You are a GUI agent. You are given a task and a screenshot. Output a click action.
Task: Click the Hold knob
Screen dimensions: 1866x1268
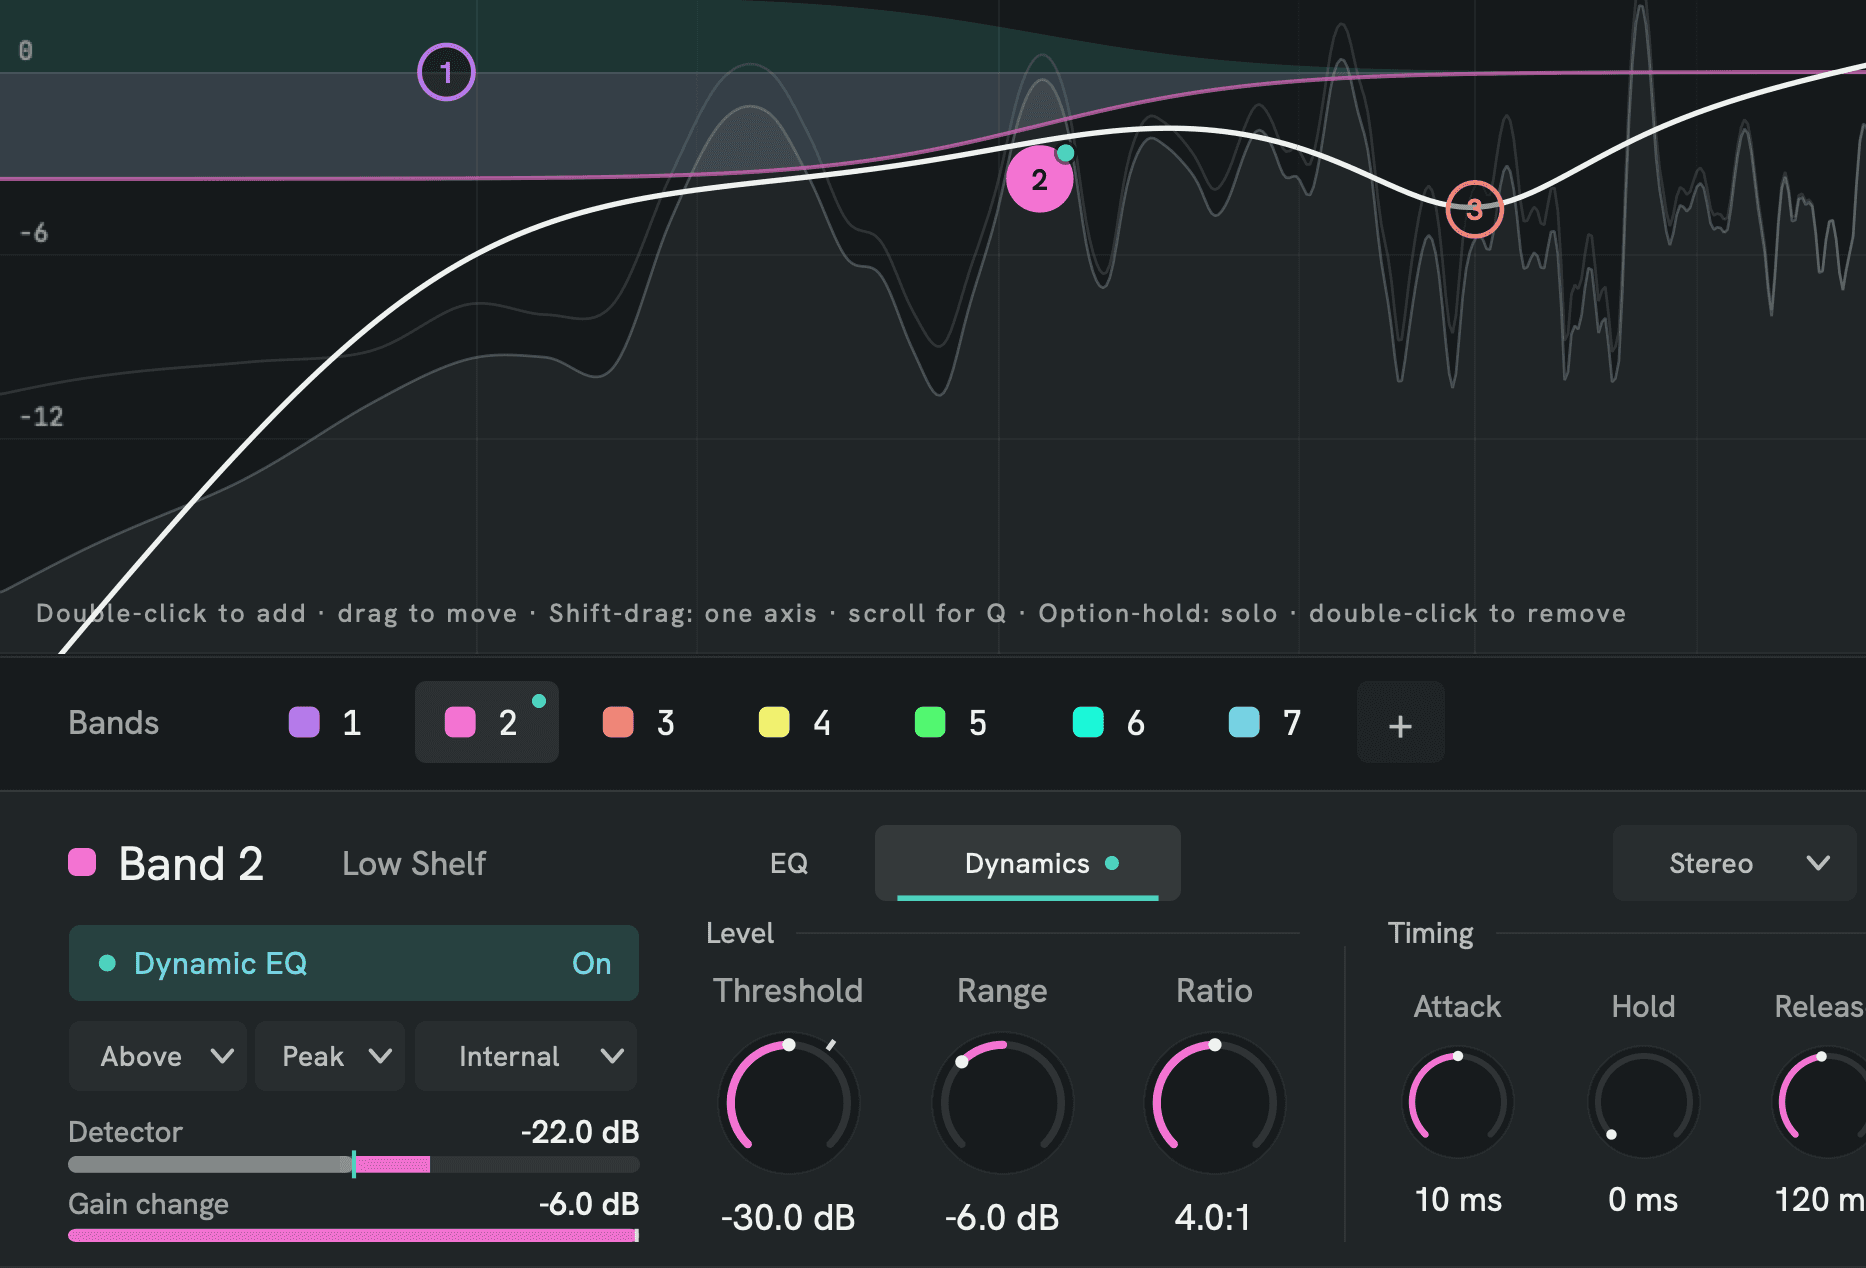1644,1102
